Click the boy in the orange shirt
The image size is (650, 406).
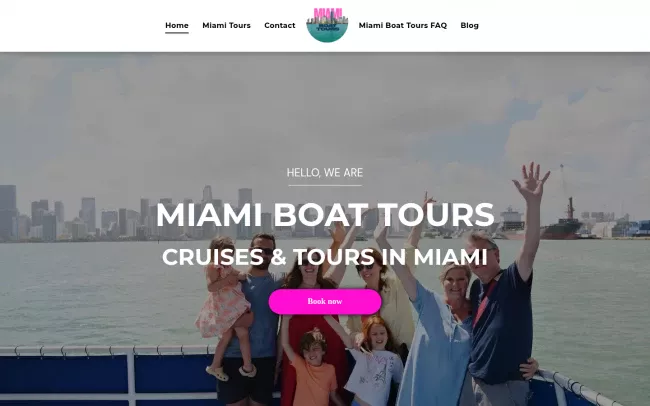pos(313,365)
